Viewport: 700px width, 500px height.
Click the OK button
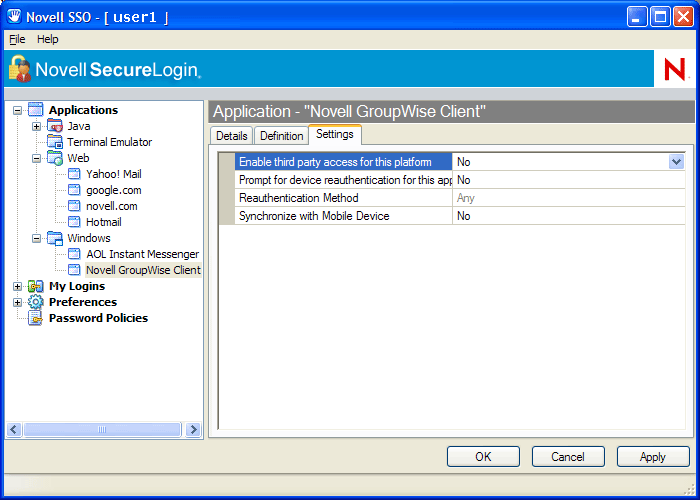pyautogui.click(x=483, y=457)
